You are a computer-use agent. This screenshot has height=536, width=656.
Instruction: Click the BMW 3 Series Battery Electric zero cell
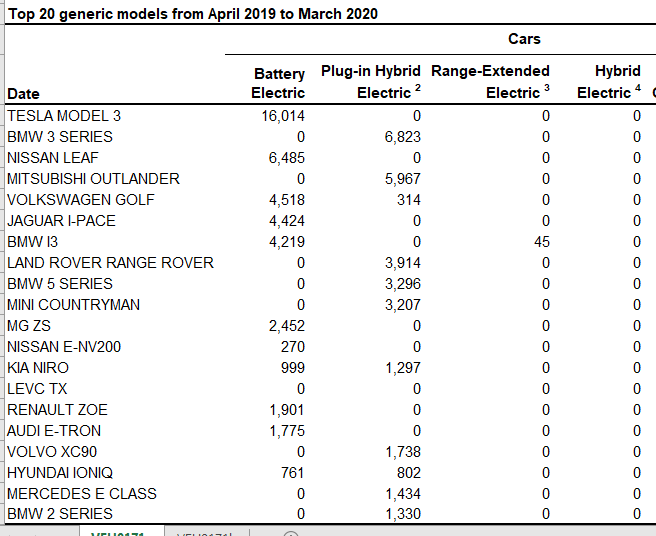point(301,137)
